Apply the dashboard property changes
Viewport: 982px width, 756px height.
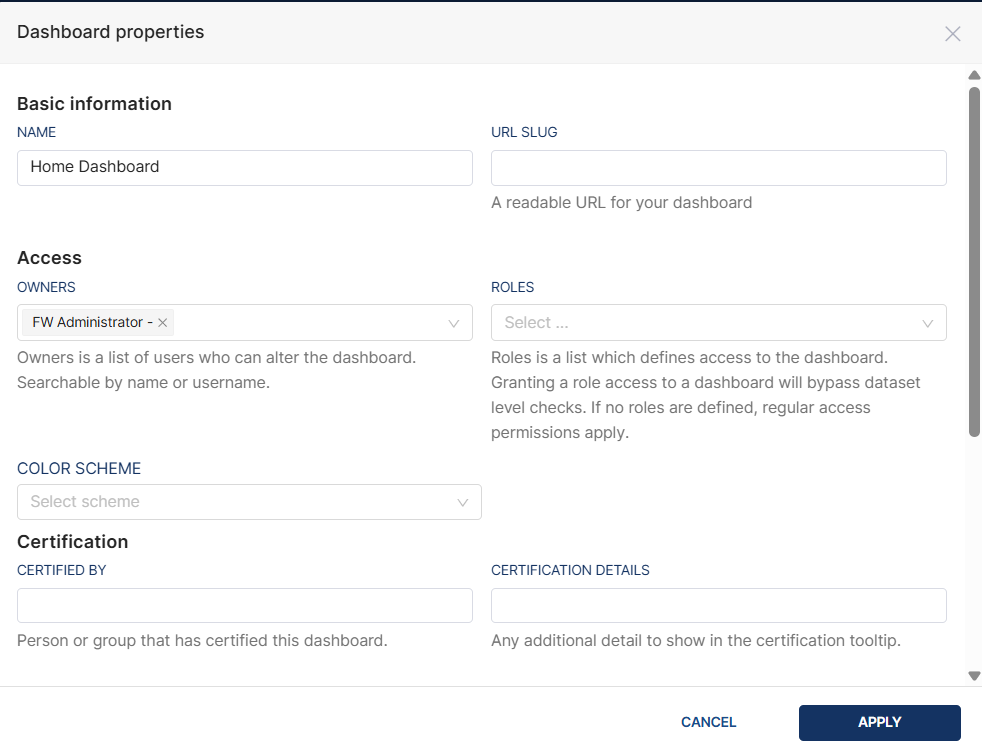point(879,722)
